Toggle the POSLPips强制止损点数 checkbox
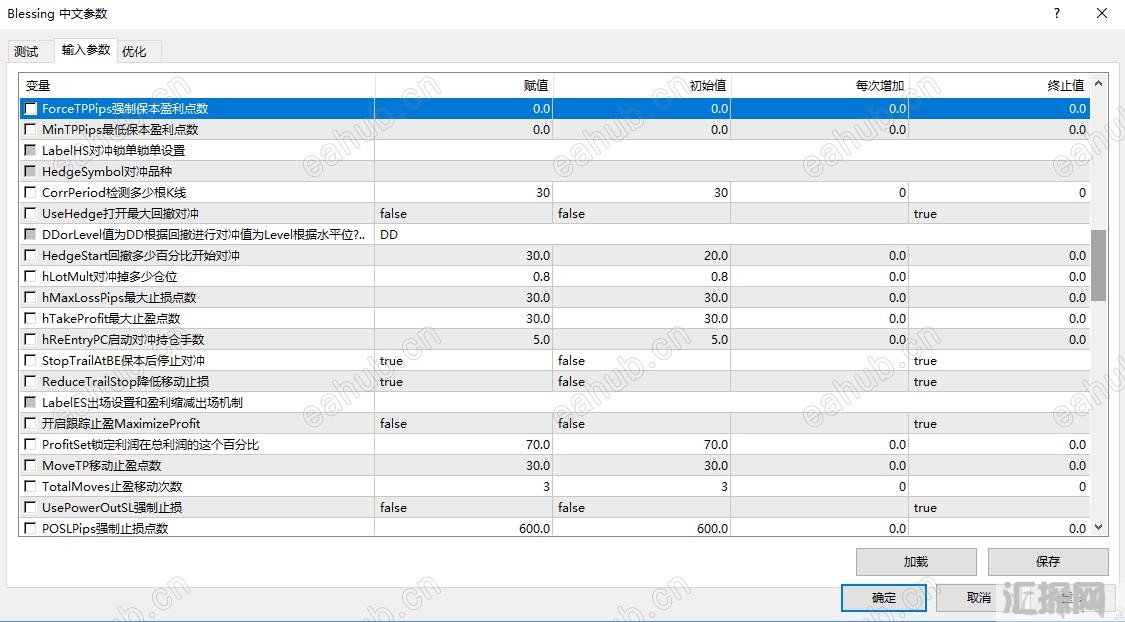 click(x=31, y=529)
